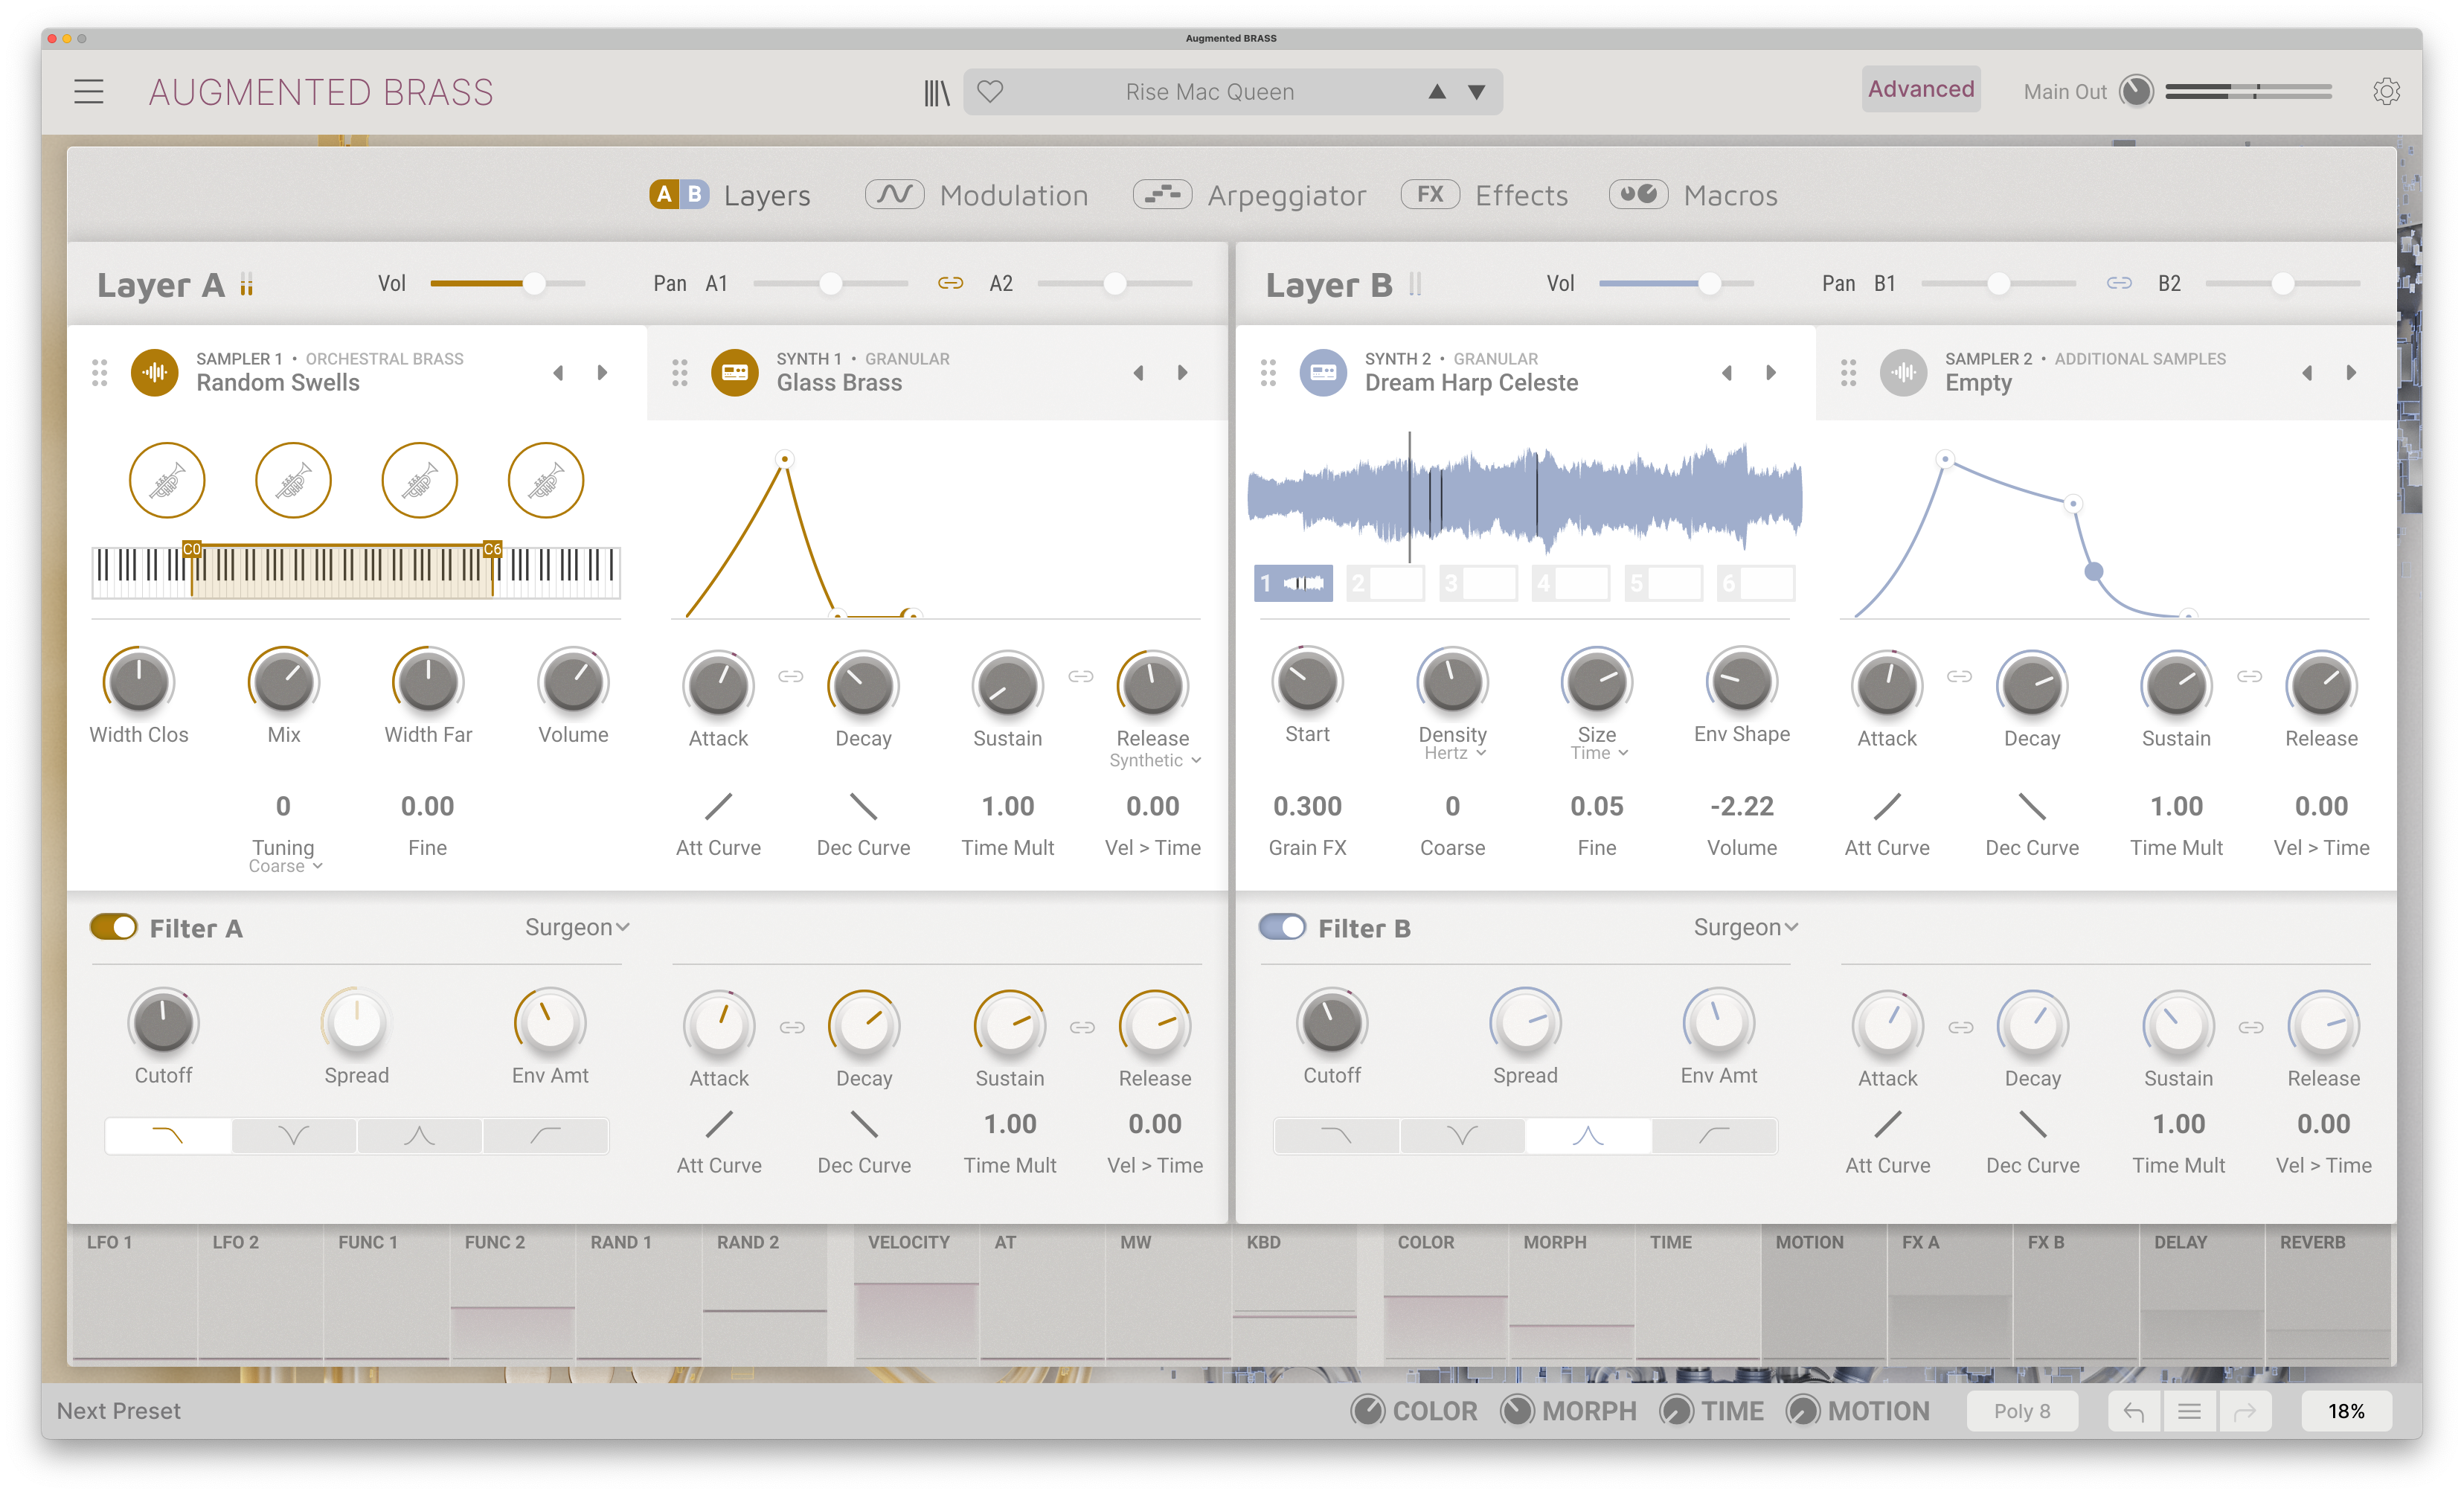Open settings via the gear icon

(2386, 91)
